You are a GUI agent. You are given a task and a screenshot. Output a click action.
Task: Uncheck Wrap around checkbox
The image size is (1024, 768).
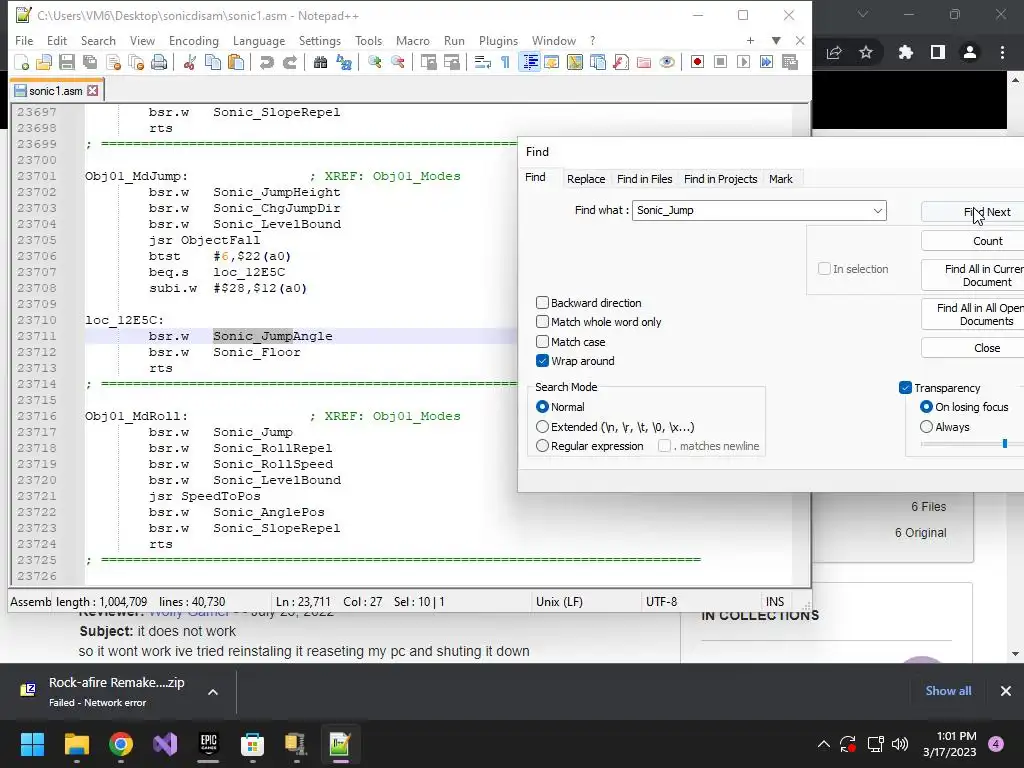pyautogui.click(x=542, y=361)
